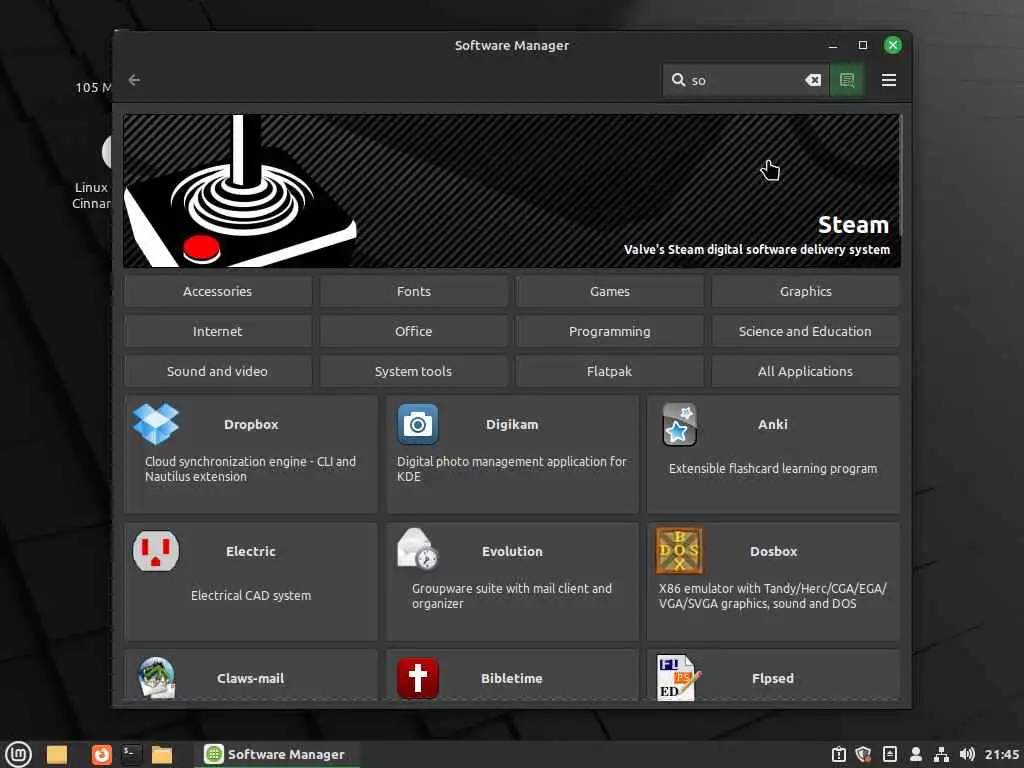Open the Update Manager shield tray icon
1024x768 pixels.
(863, 754)
